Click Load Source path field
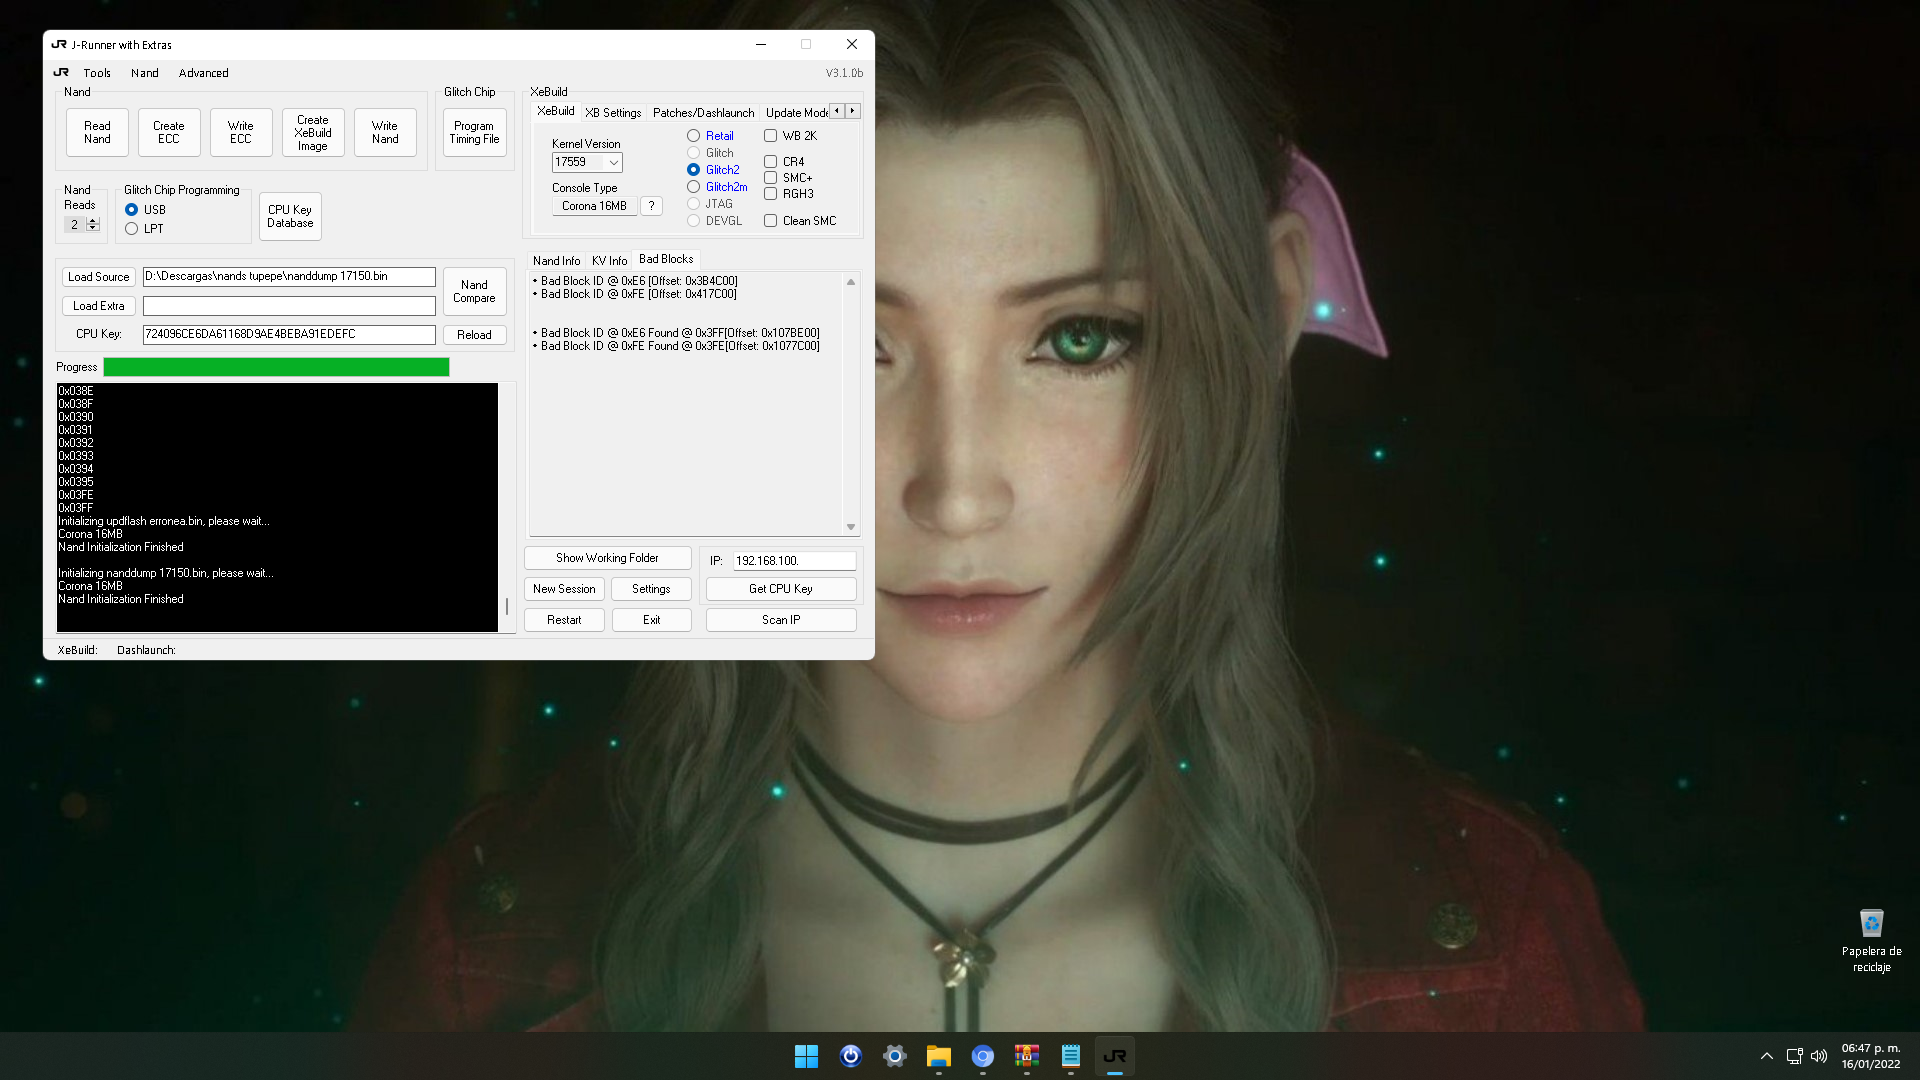Image resolution: width=1920 pixels, height=1080 pixels. pos(289,276)
